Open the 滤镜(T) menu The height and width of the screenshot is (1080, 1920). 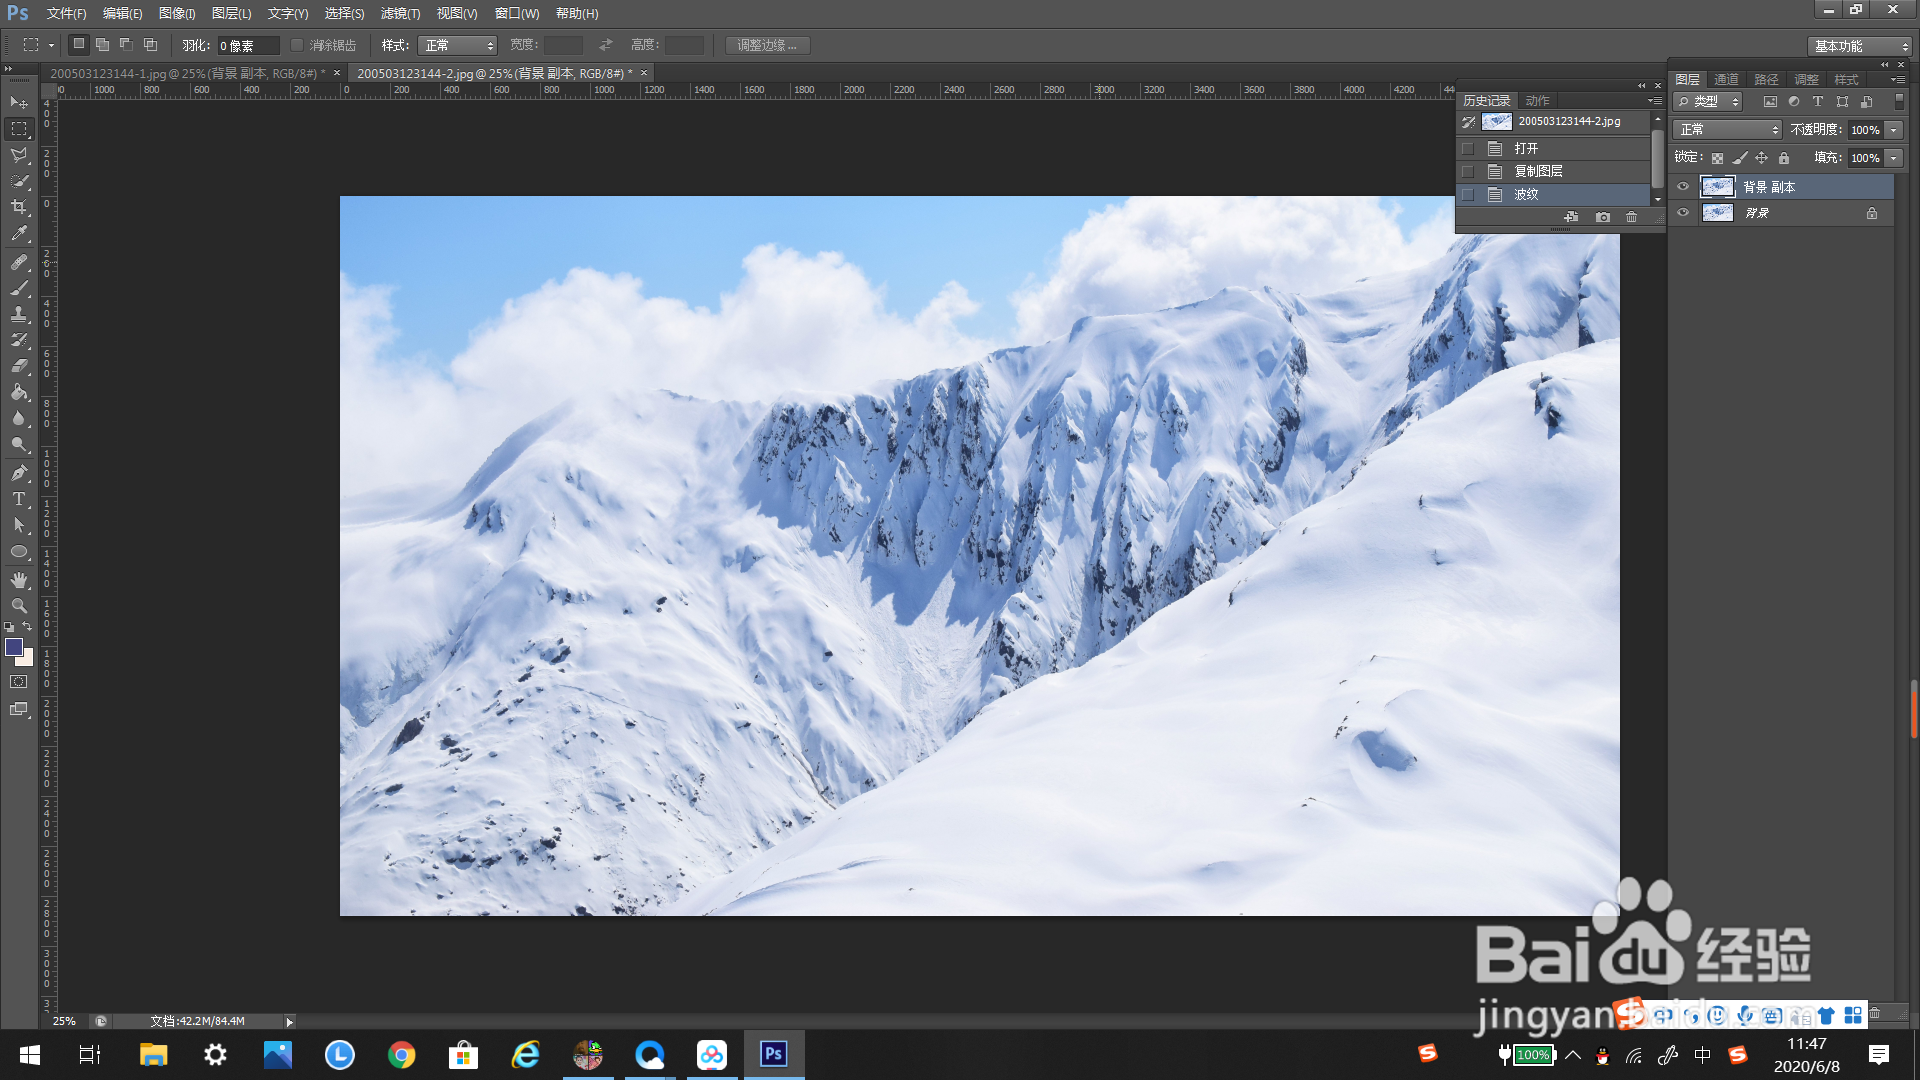[x=400, y=13]
